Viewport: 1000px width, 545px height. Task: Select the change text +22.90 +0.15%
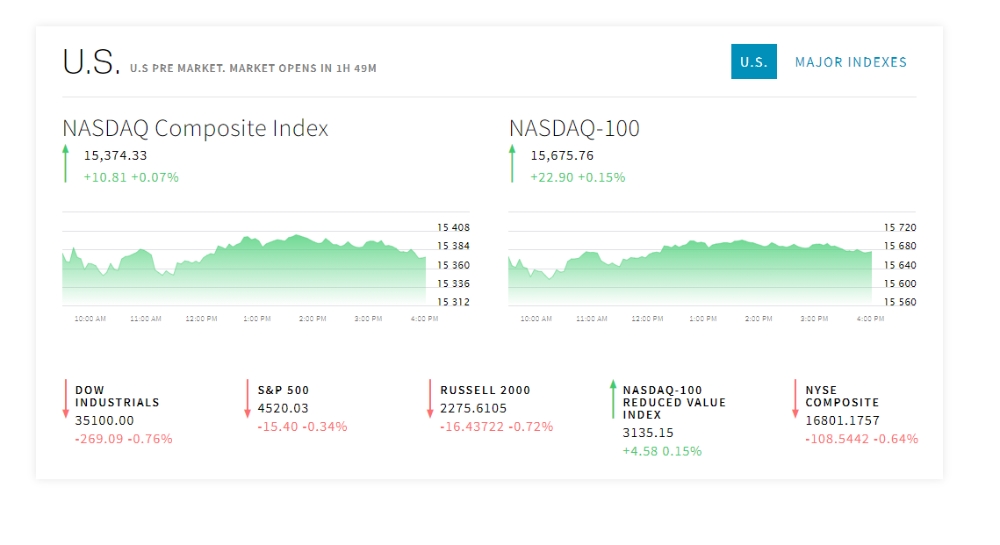click(x=578, y=177)
